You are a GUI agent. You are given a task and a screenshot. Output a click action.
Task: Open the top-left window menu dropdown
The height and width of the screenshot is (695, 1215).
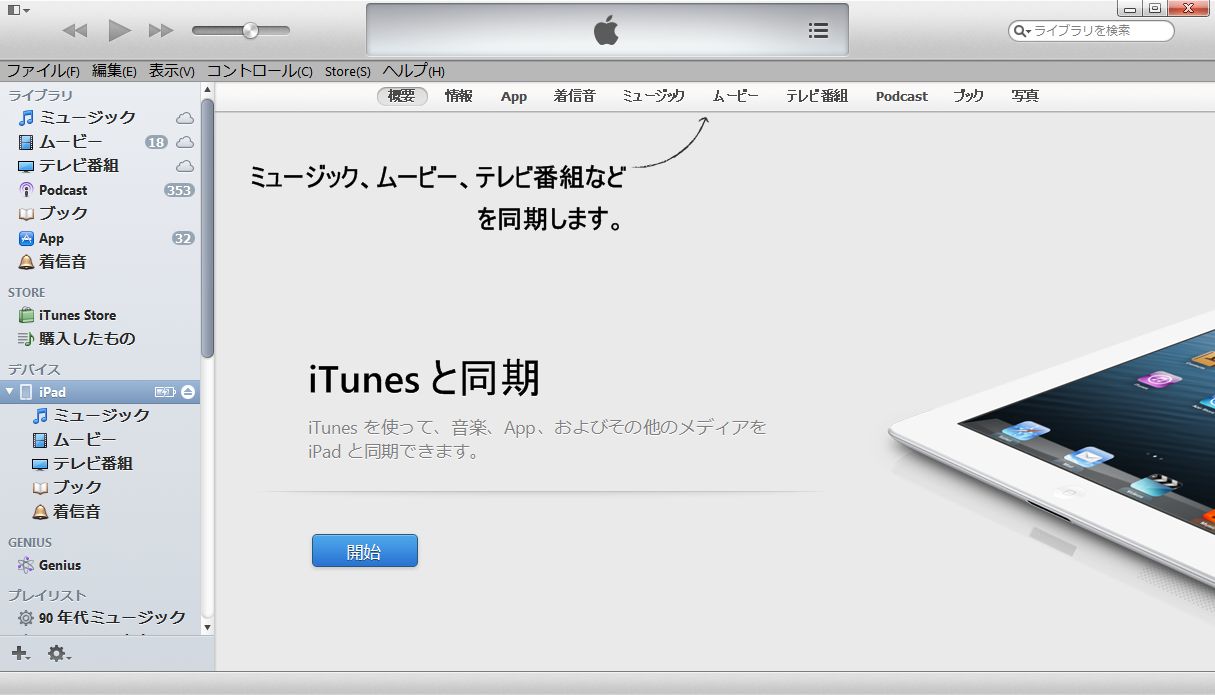coord(18,10)
